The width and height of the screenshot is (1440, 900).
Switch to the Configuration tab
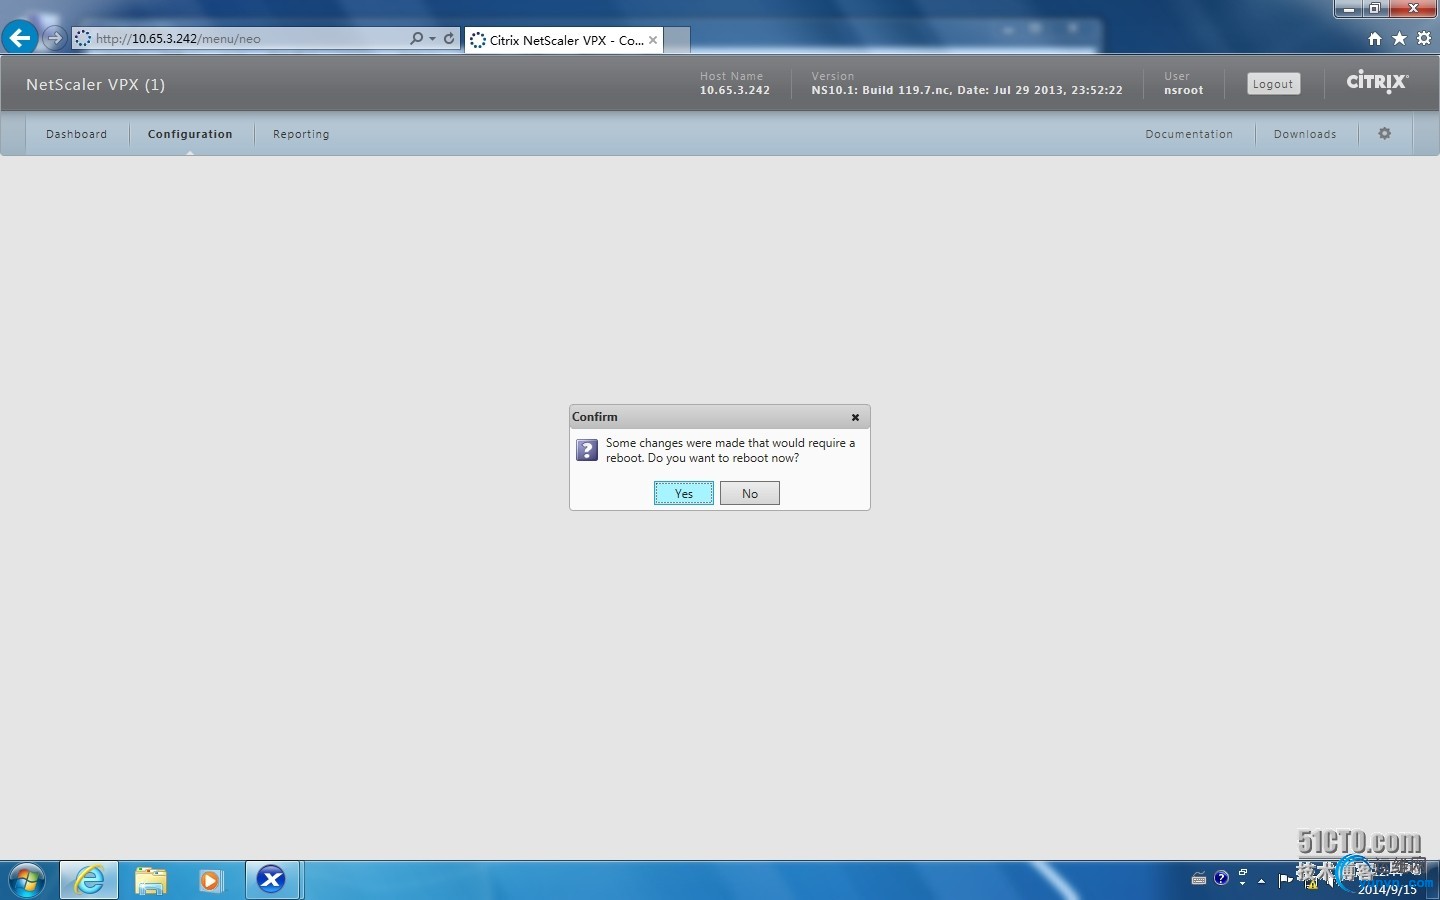[190, 134]
